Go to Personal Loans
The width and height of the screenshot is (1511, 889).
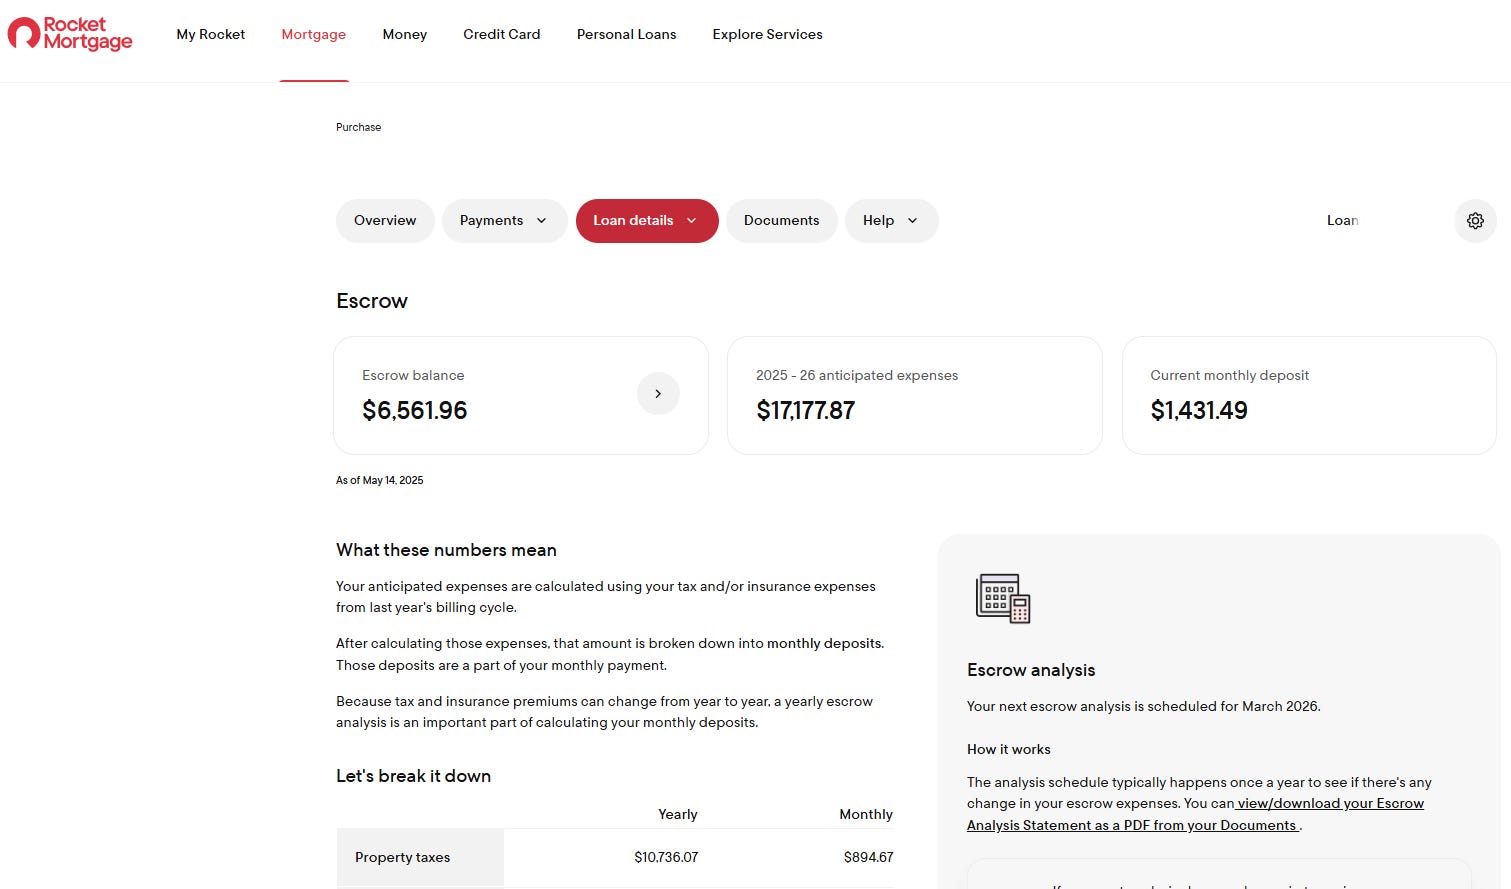[x=626, y=34]
